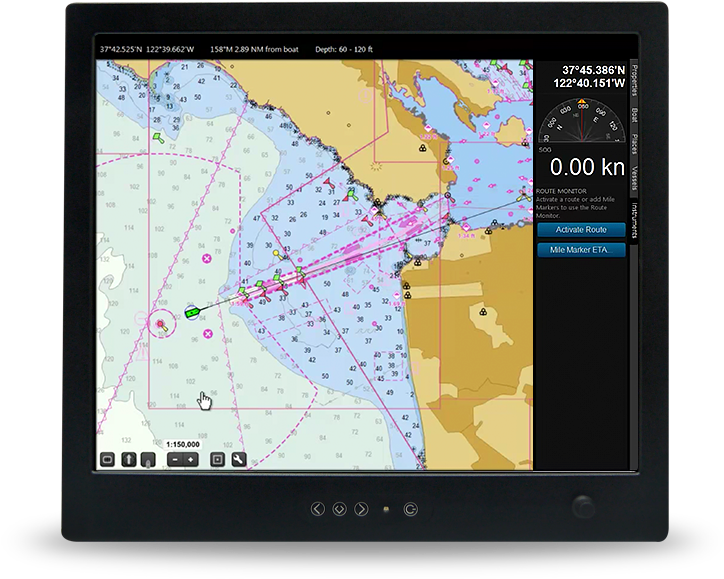Screen dimensions: 724x579
Task: Switch to the Boat side tab
Action: pyautogui.click(x=634, y=115)
